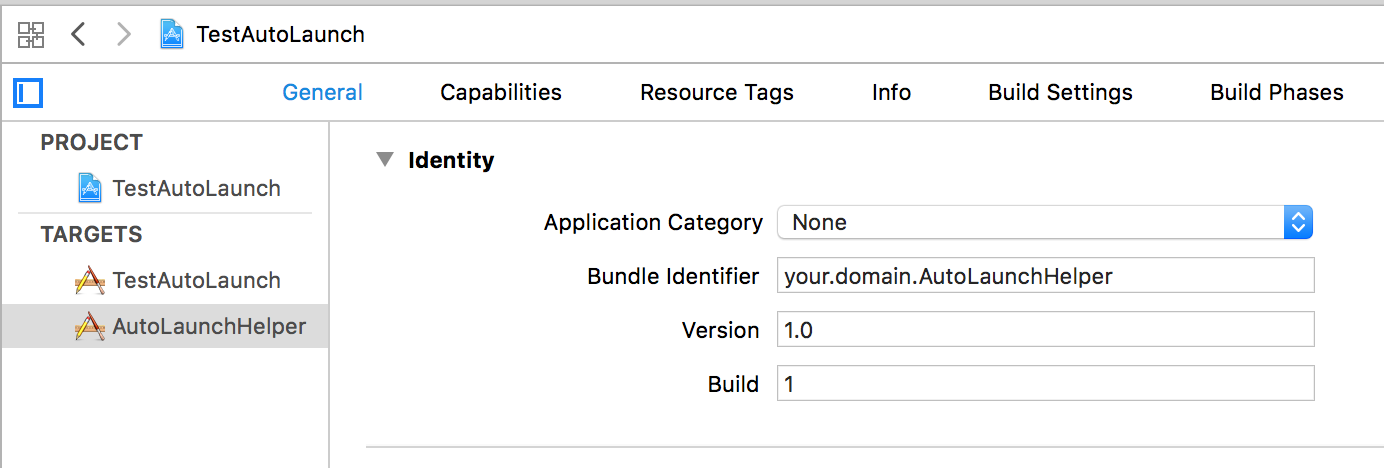Click the Version field
The image size is (1384, 468).
(1045, 330)
